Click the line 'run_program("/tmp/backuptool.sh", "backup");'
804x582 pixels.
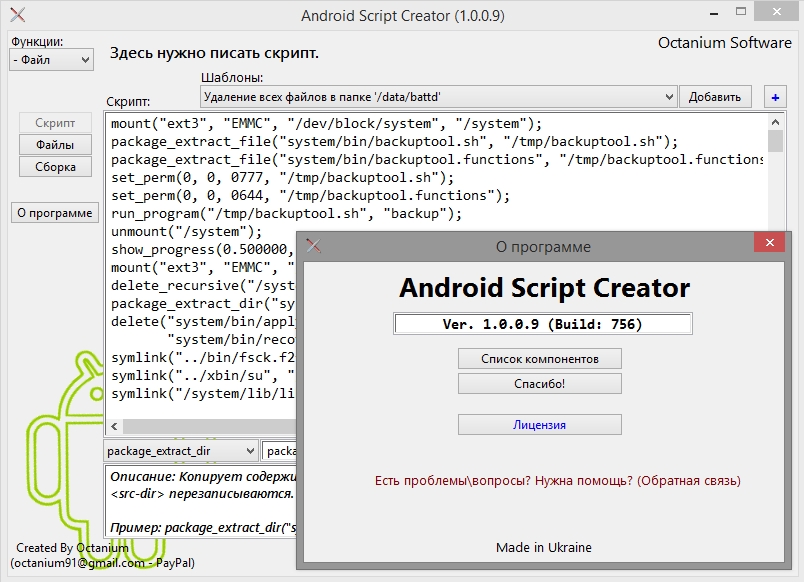click(286, 214)
